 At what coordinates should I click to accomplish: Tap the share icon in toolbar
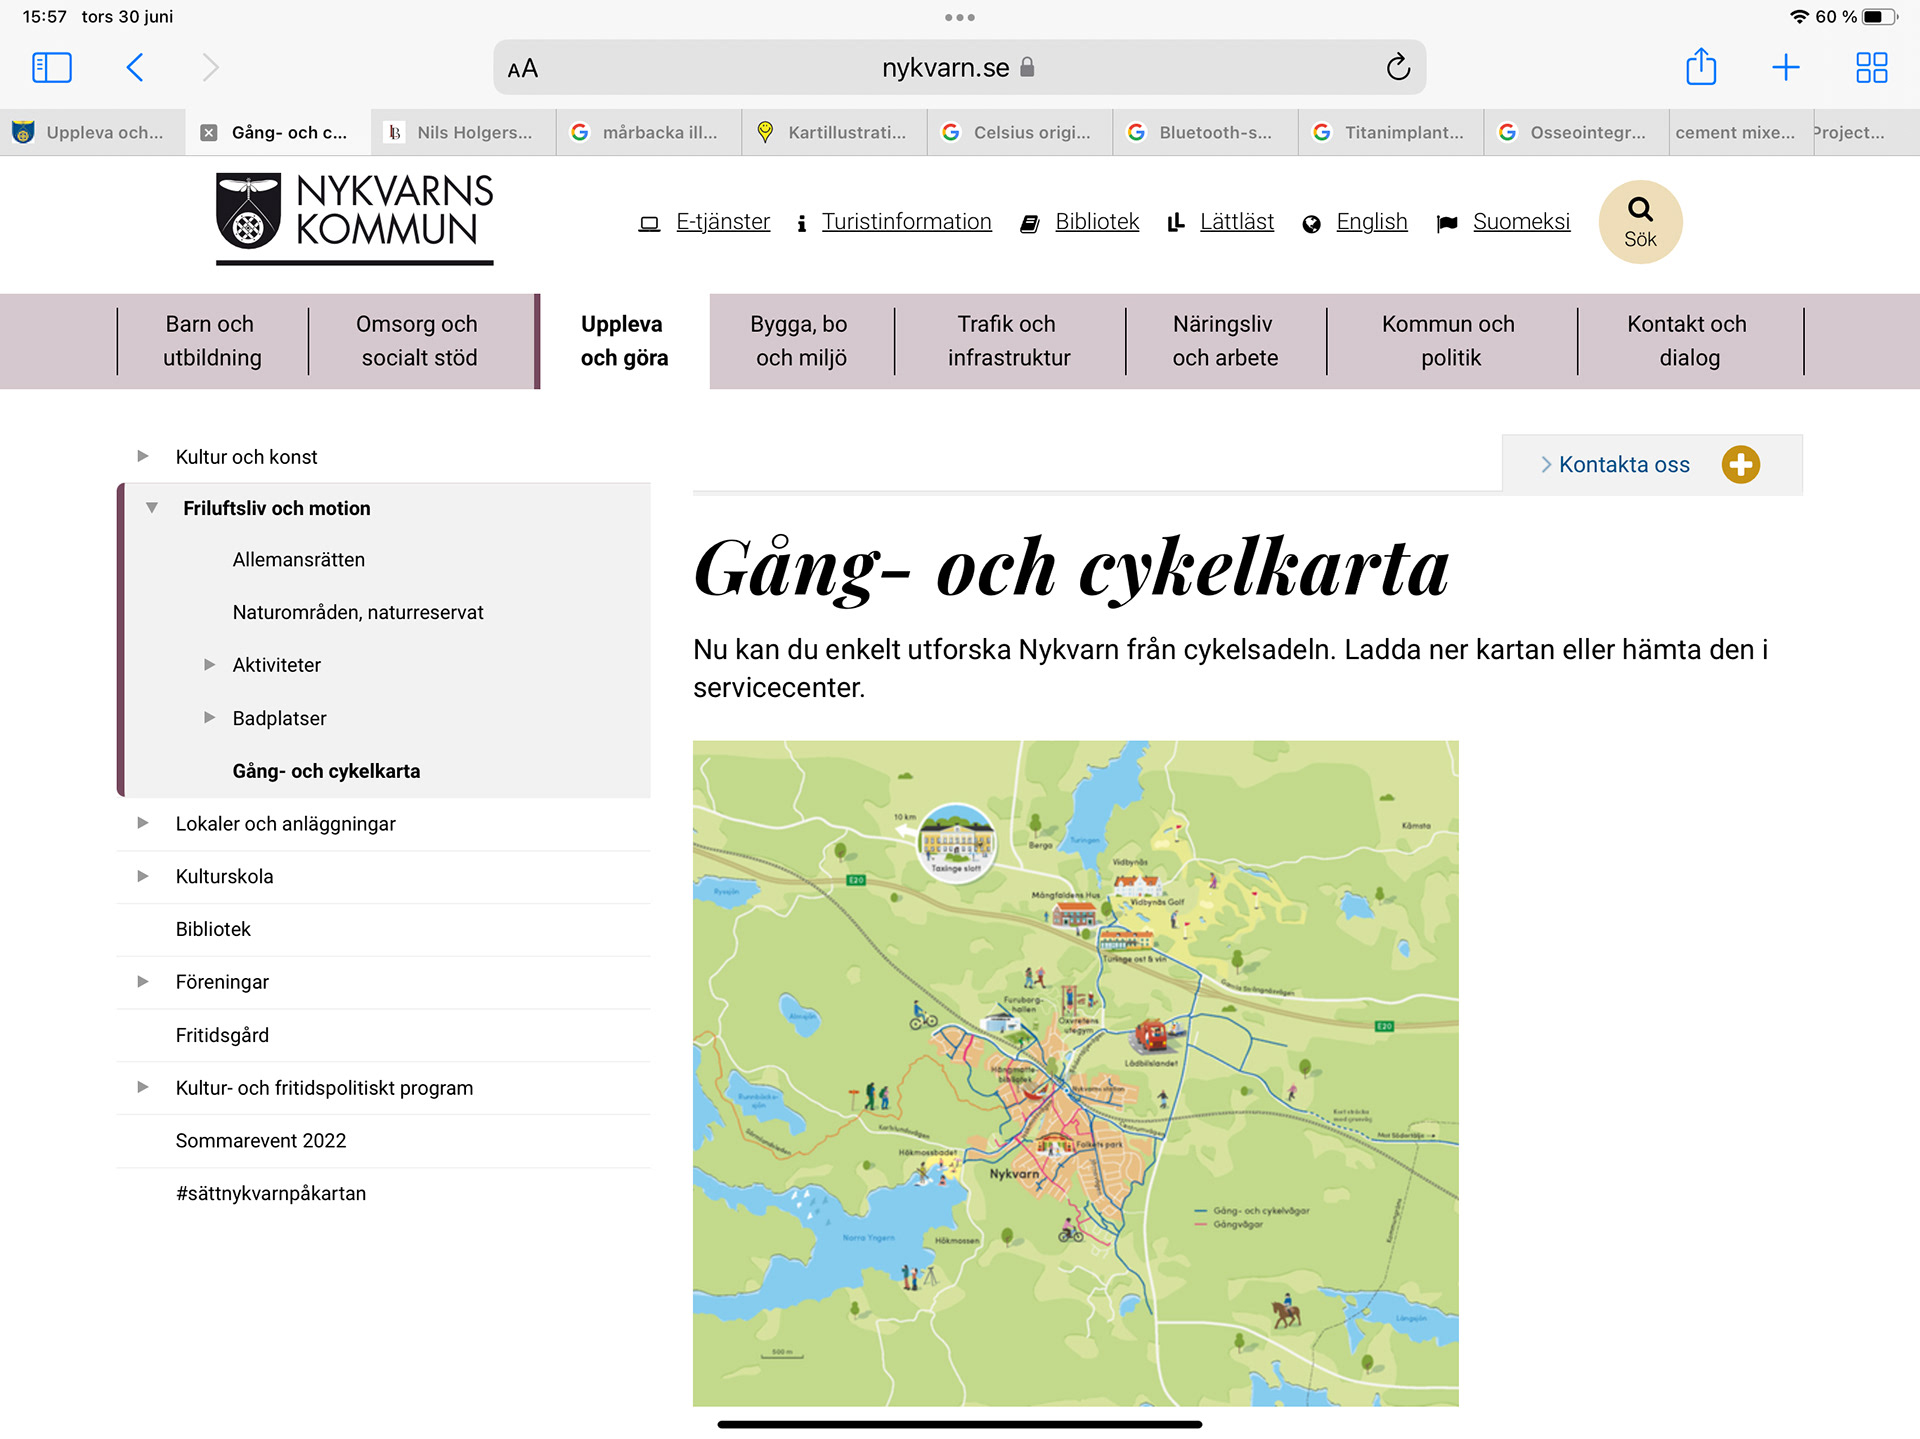1701,68
